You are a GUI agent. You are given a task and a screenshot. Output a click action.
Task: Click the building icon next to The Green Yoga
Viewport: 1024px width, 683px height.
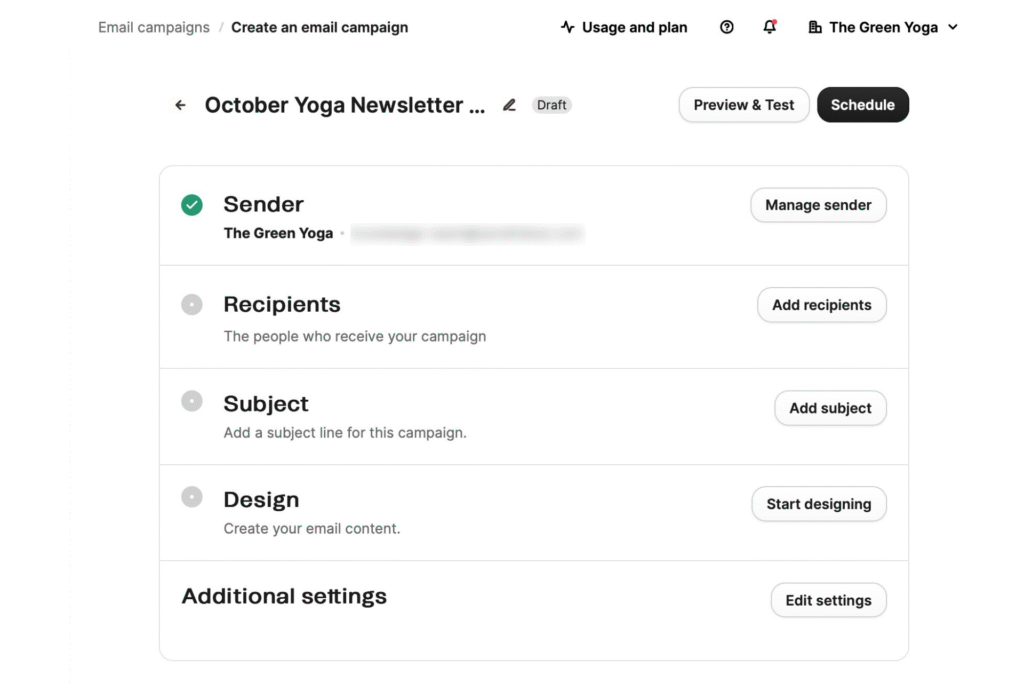tap(815, 27)
